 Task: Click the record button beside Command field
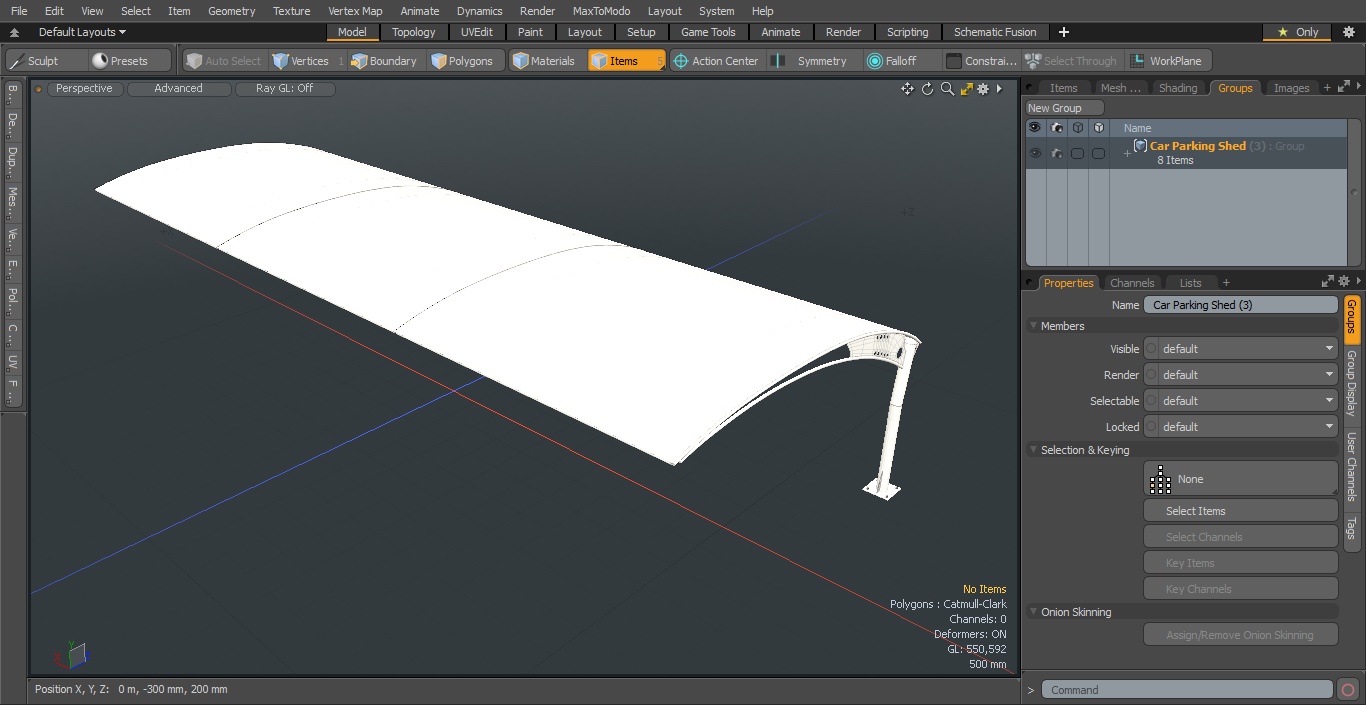(x=1347, y=690)
